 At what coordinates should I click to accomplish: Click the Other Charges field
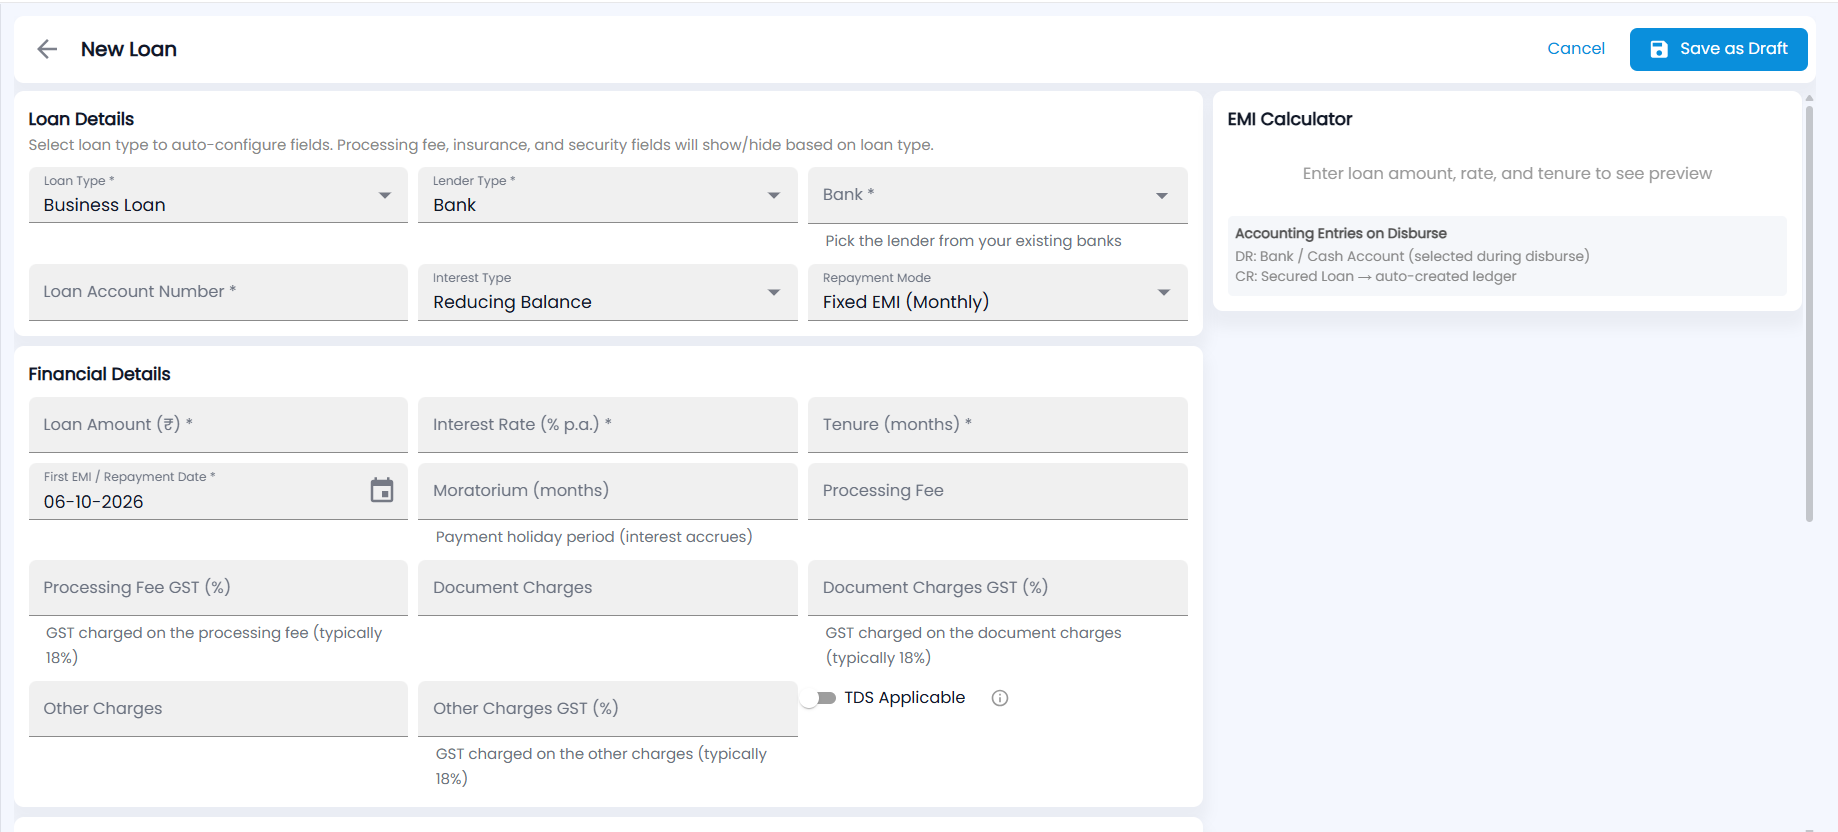point(218,709)
